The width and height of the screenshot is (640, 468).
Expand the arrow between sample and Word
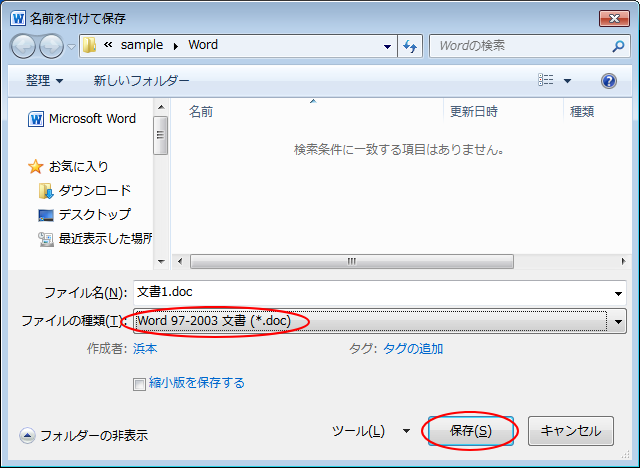(176, 46)
